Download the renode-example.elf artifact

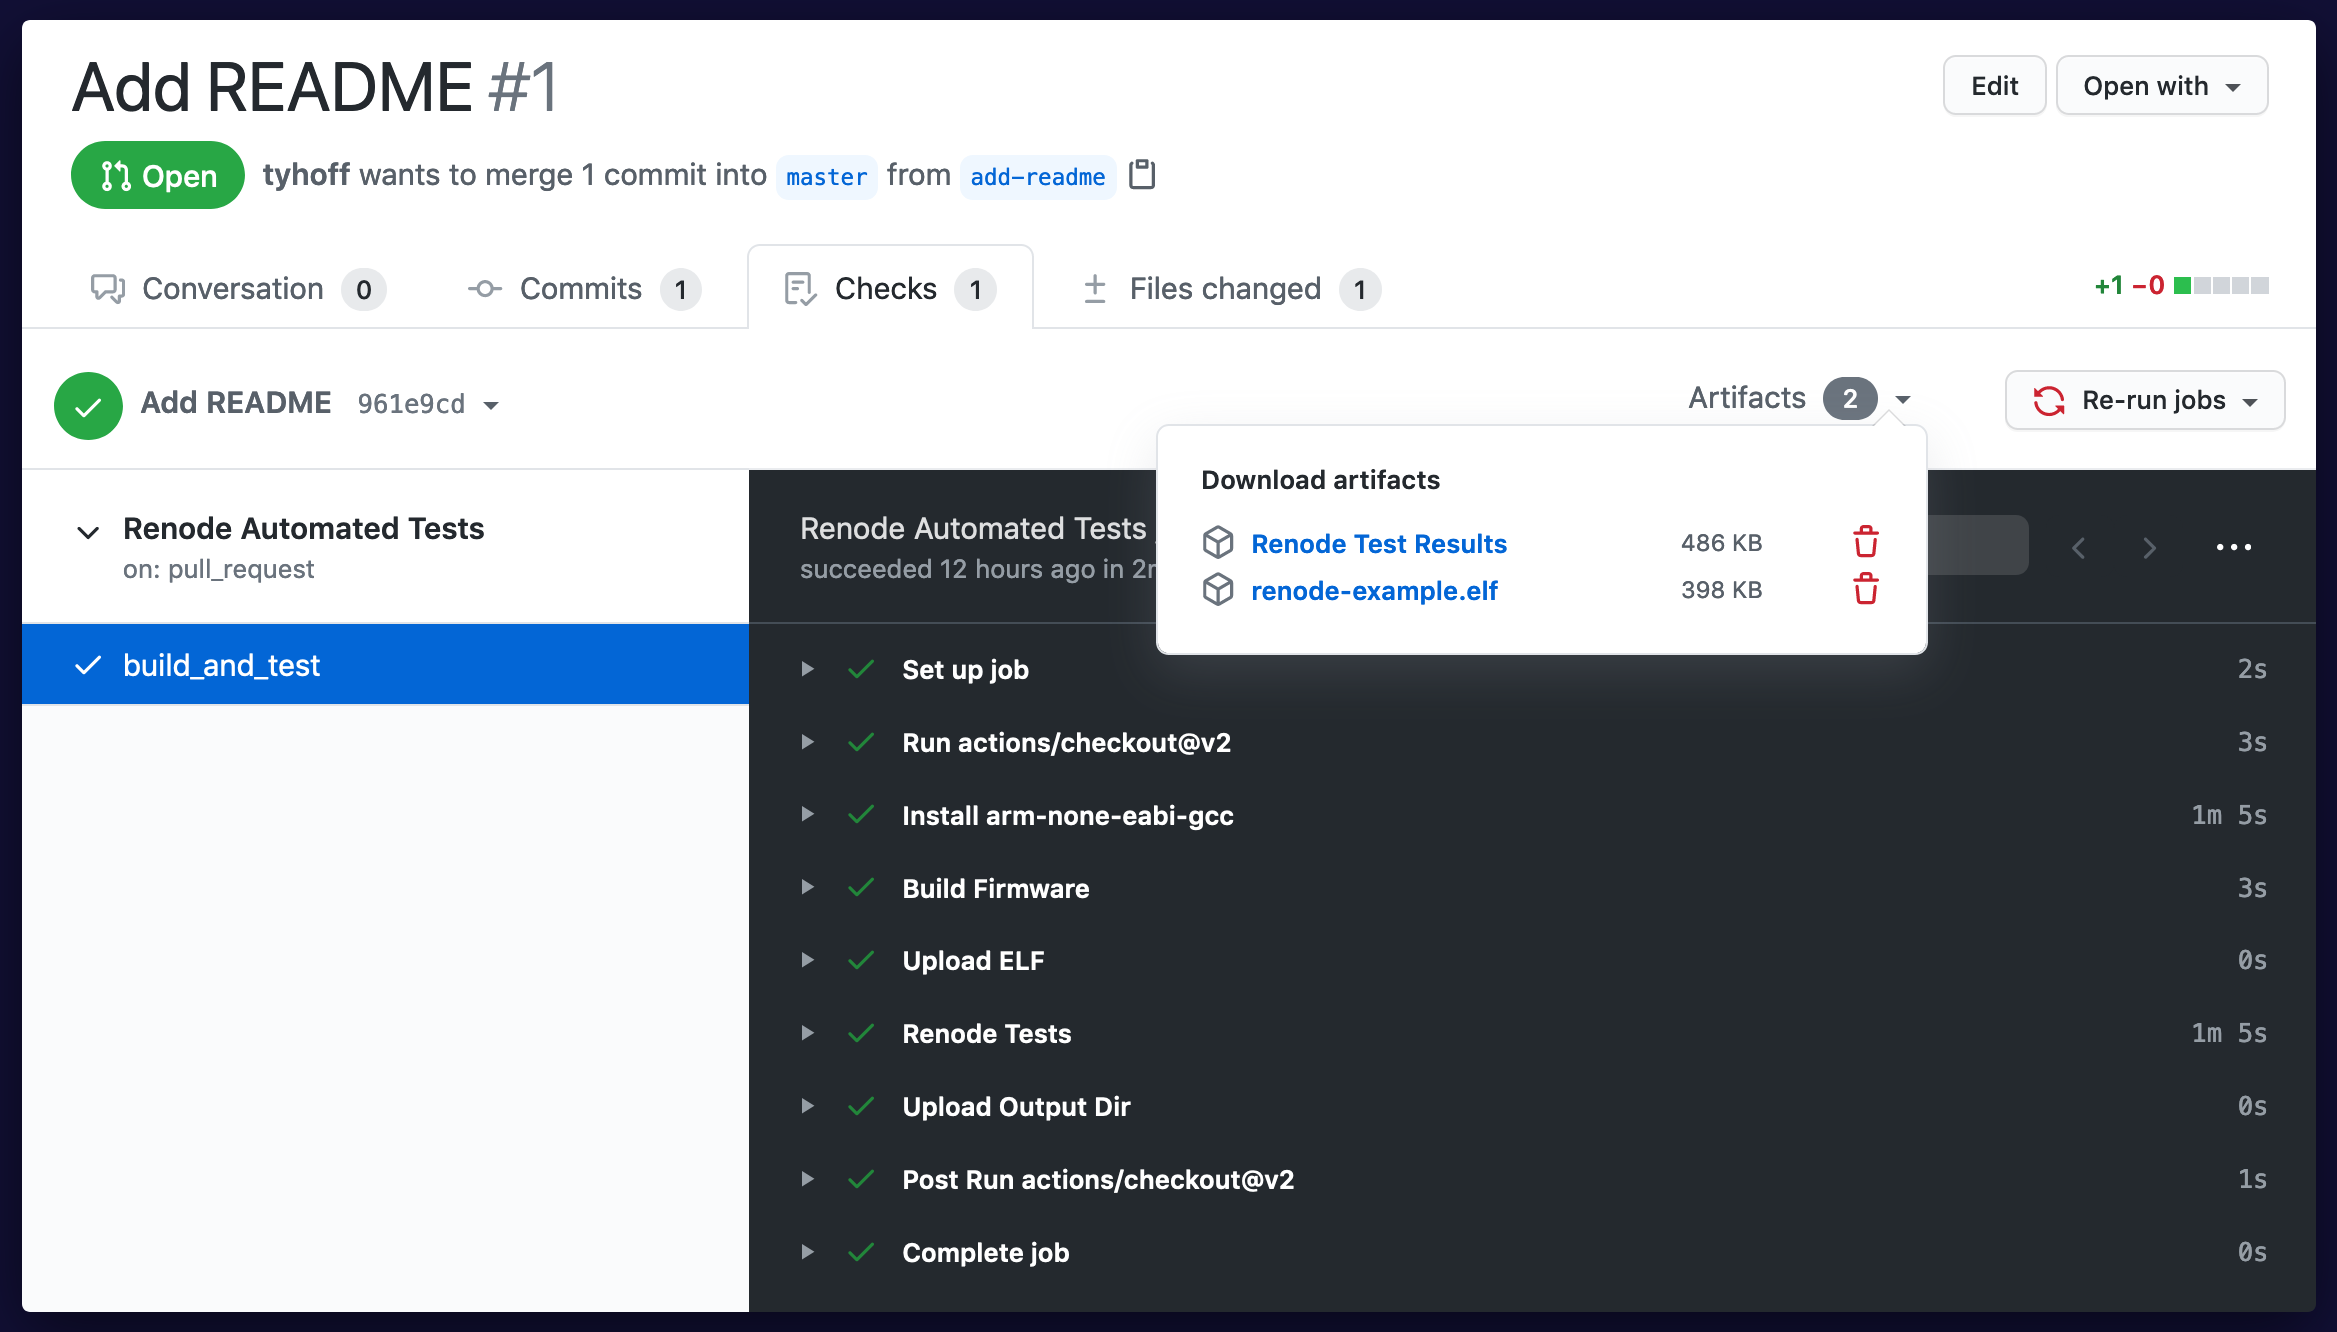point(1374,591)
